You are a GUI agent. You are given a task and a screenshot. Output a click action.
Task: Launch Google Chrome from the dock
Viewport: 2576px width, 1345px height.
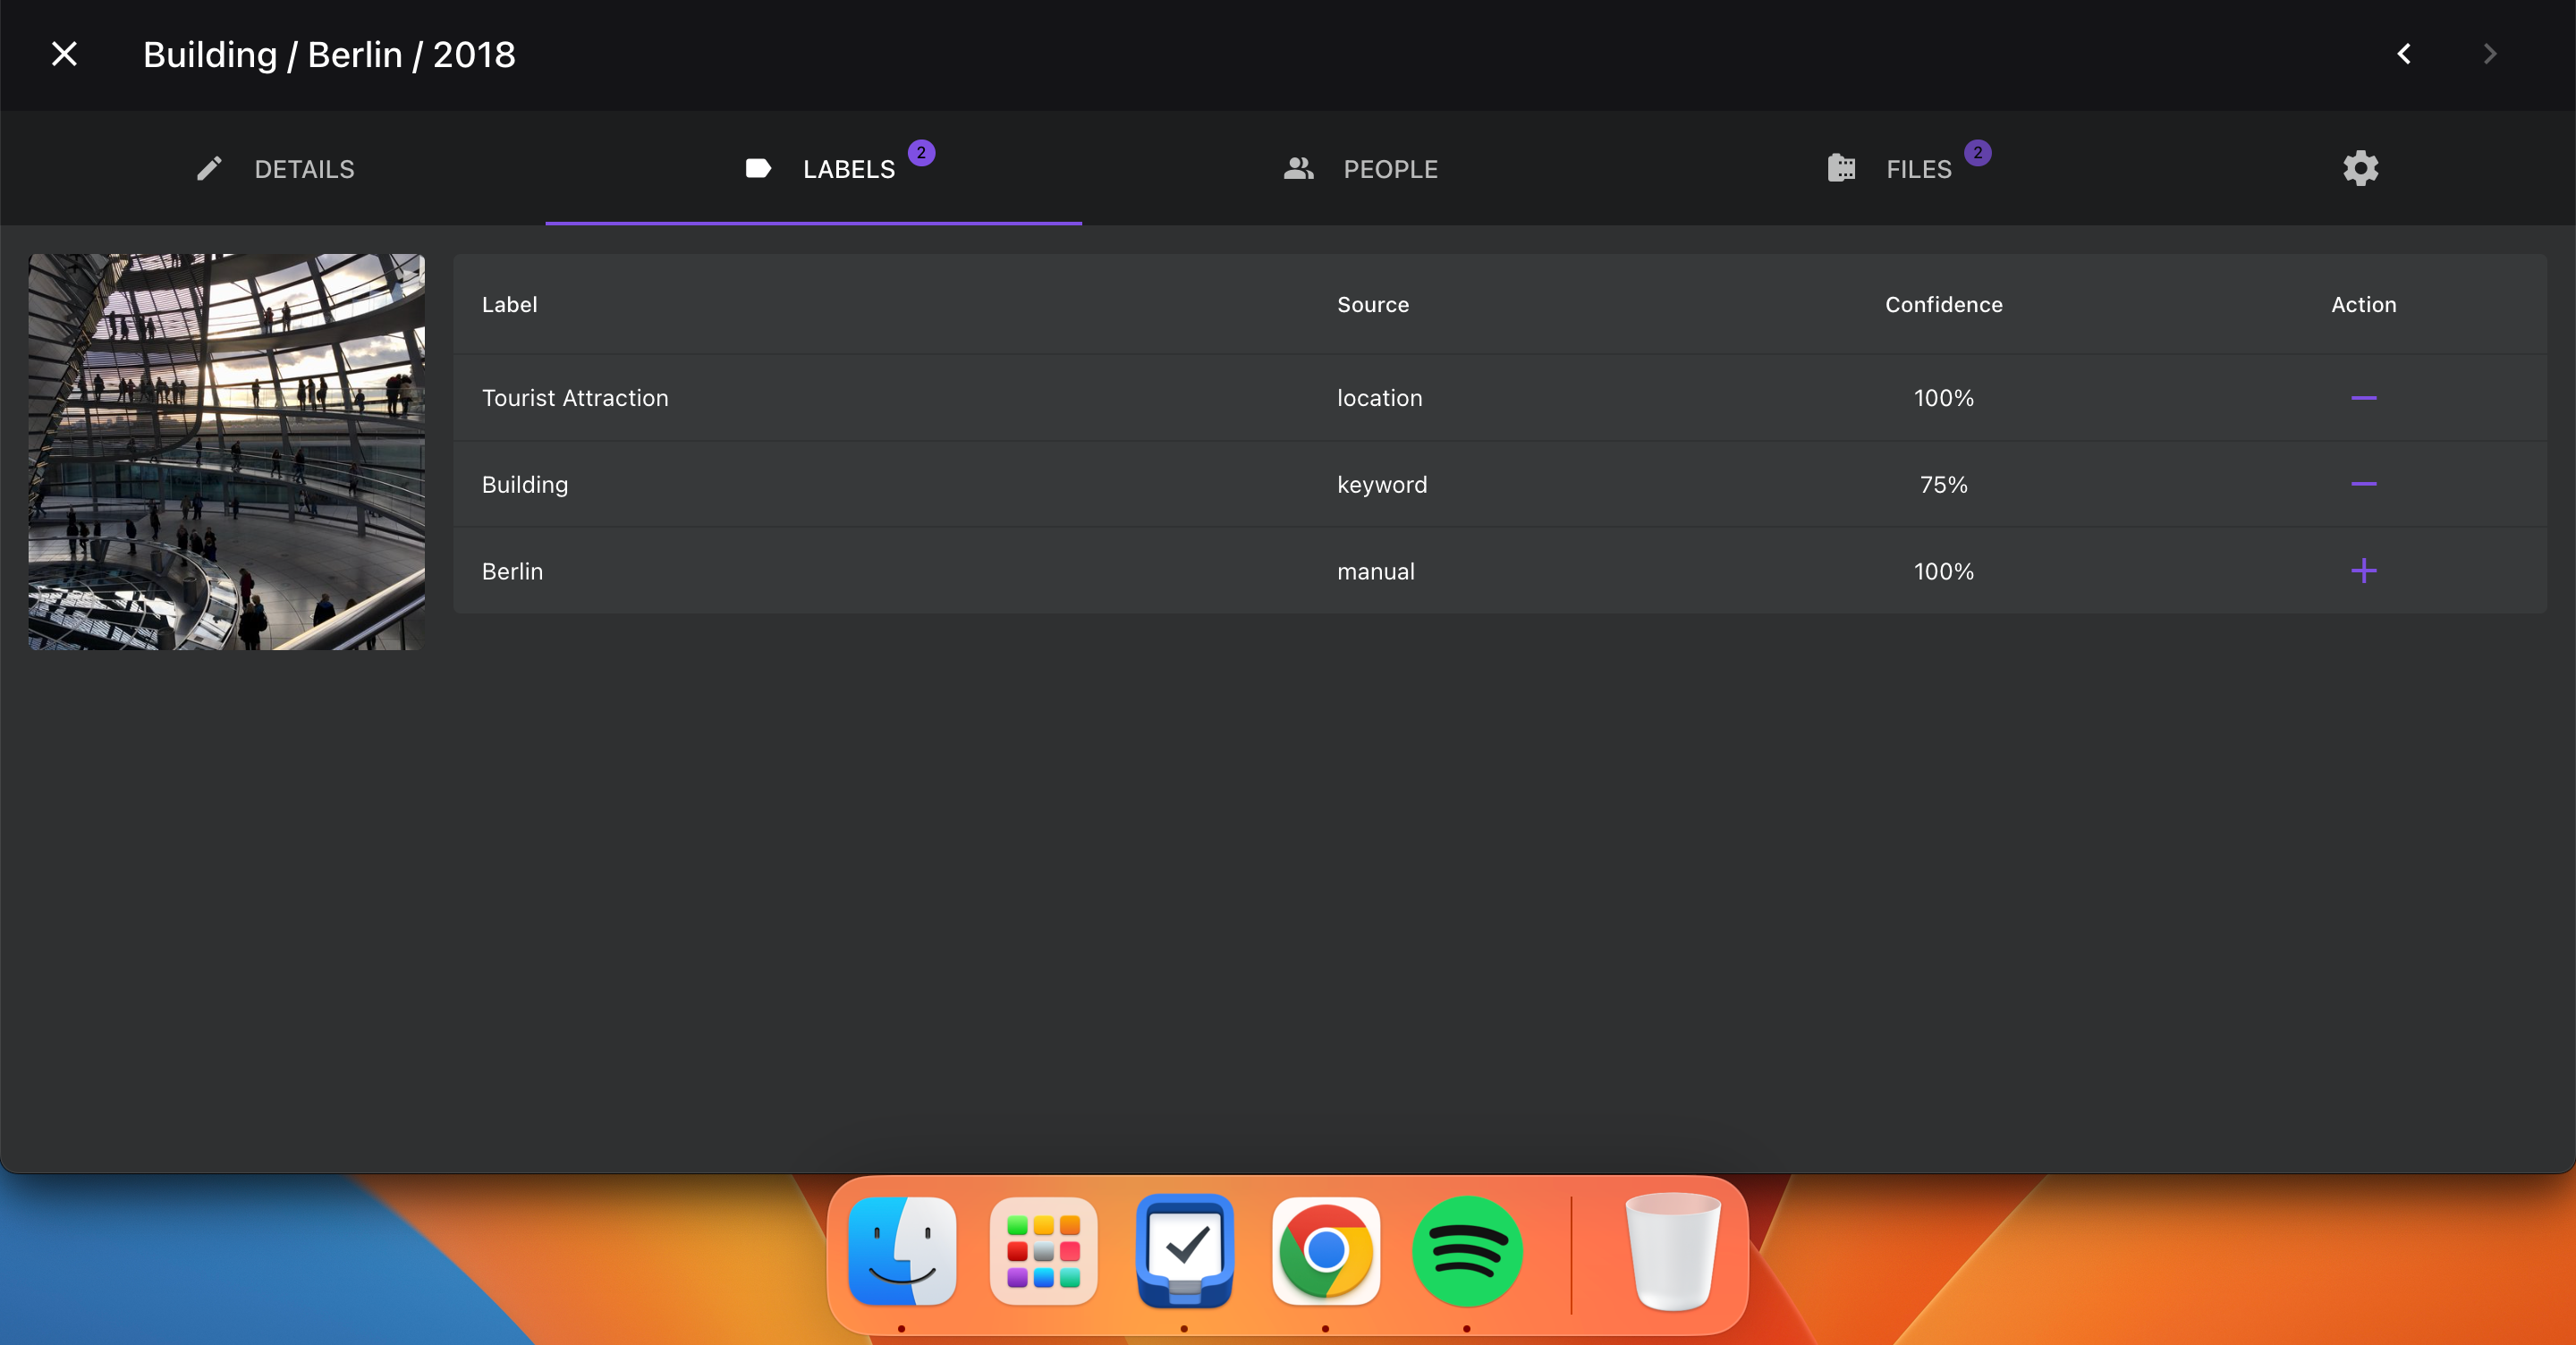pyautogui.click(x=1326, y=1251)
